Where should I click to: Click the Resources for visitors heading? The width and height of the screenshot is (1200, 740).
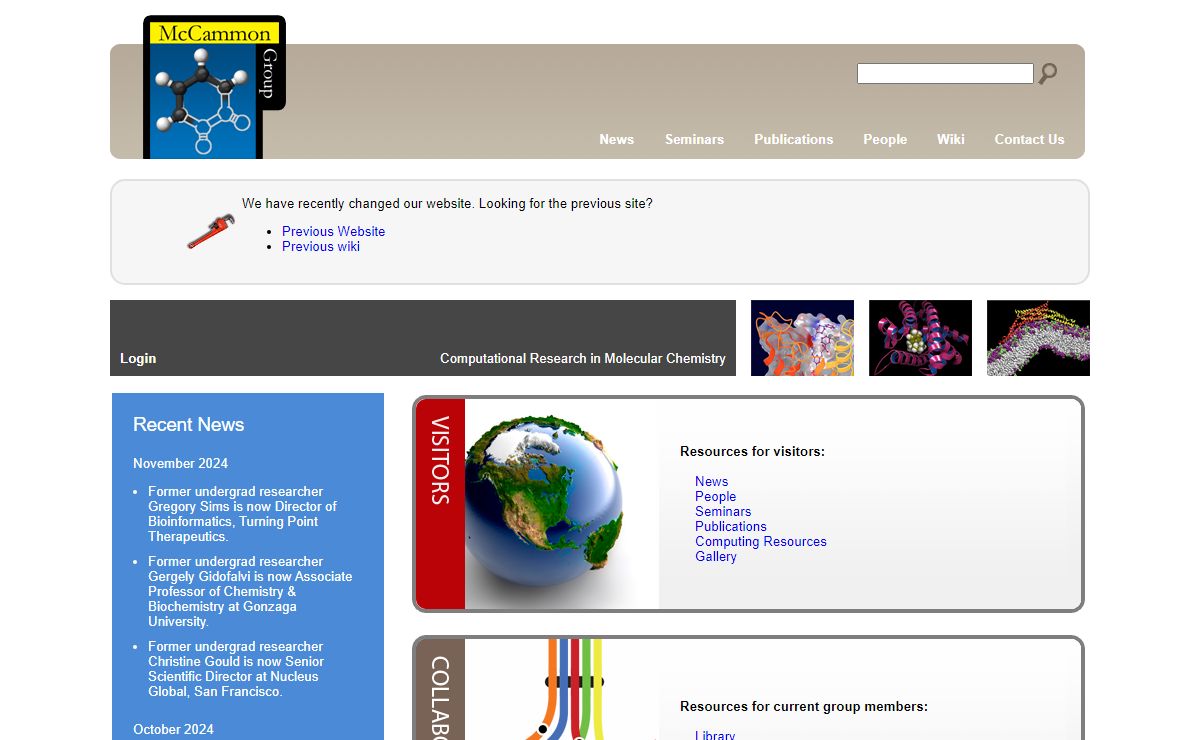752,451
